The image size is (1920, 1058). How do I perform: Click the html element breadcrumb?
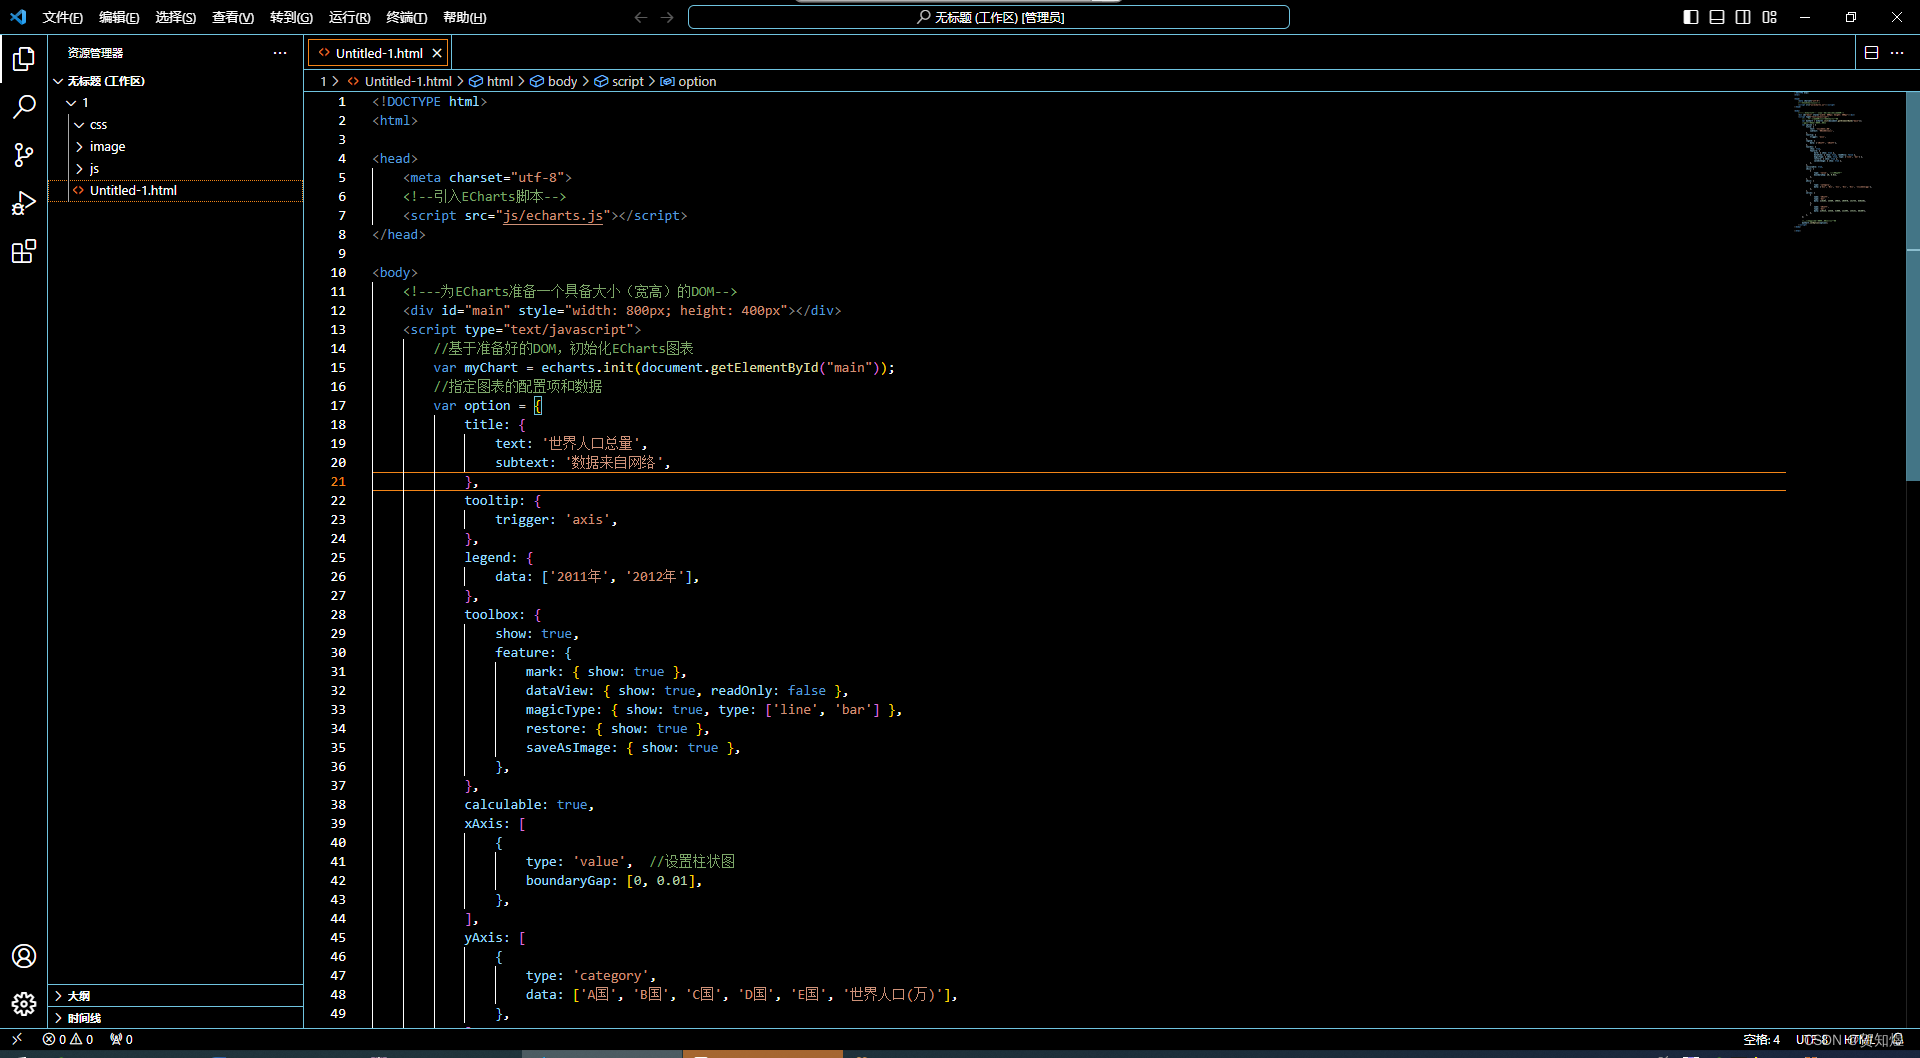click(491, 81)
